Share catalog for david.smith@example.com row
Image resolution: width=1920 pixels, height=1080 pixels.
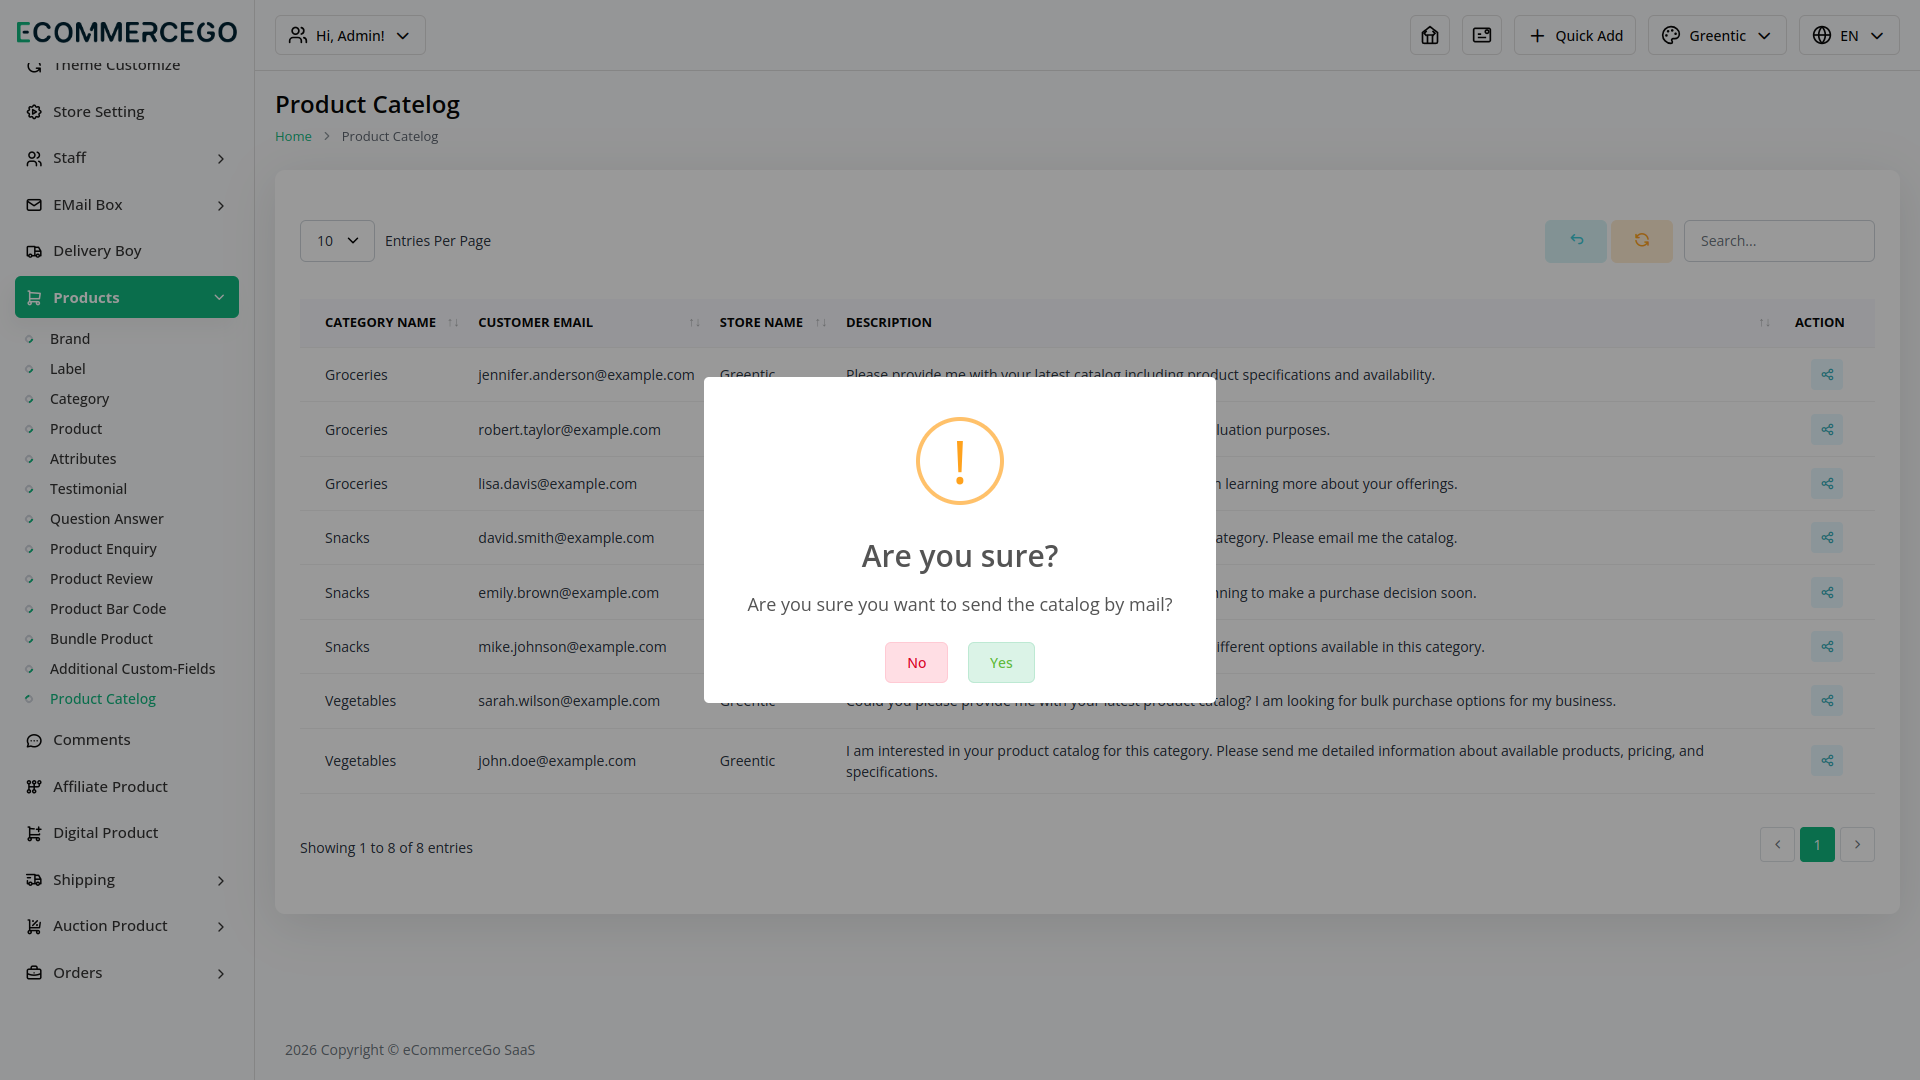tap(1827, 538)
